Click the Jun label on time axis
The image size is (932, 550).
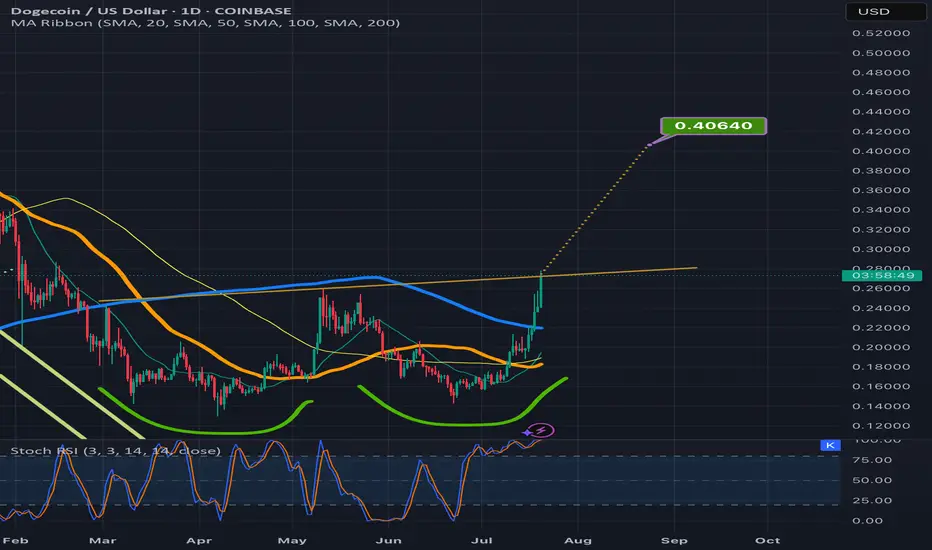pyautogui.click(x=389, y=540)
